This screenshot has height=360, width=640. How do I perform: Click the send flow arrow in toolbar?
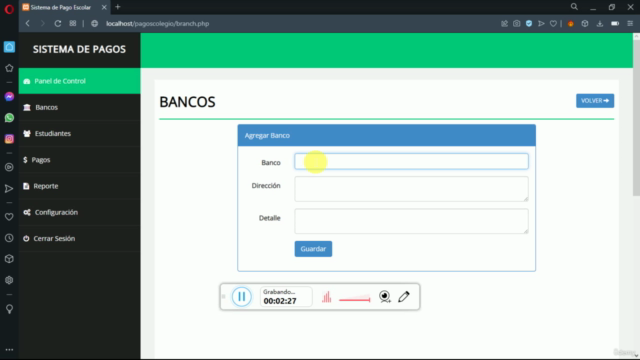point(541,24)
